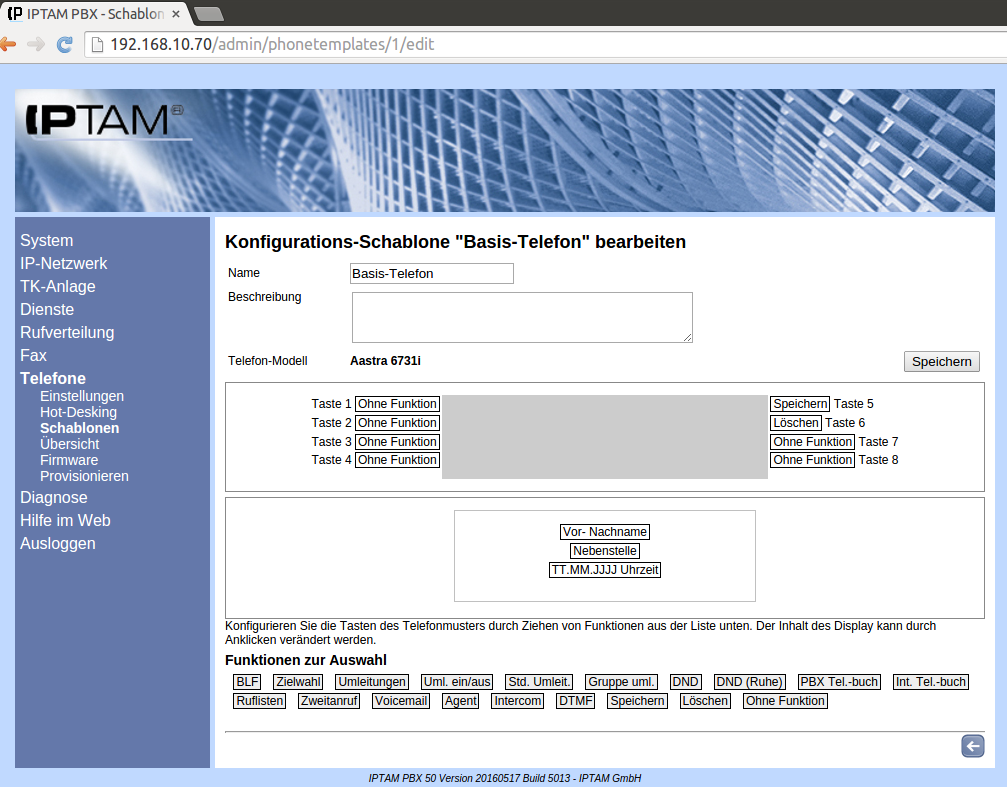This screenshot has height=787, width=1007.
Task: Reload the page with the browser refresh icon
Action: (x=65, y=44)
